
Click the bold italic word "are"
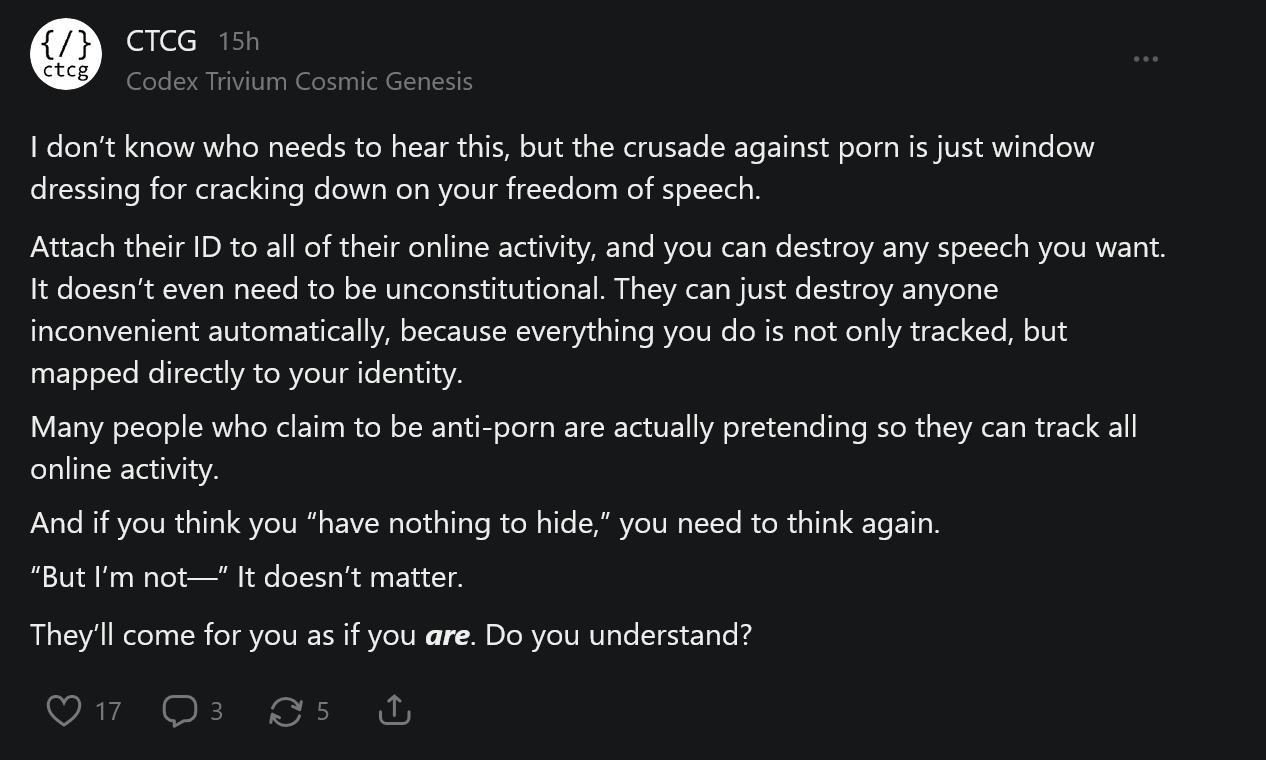click(x=447, y=636)
